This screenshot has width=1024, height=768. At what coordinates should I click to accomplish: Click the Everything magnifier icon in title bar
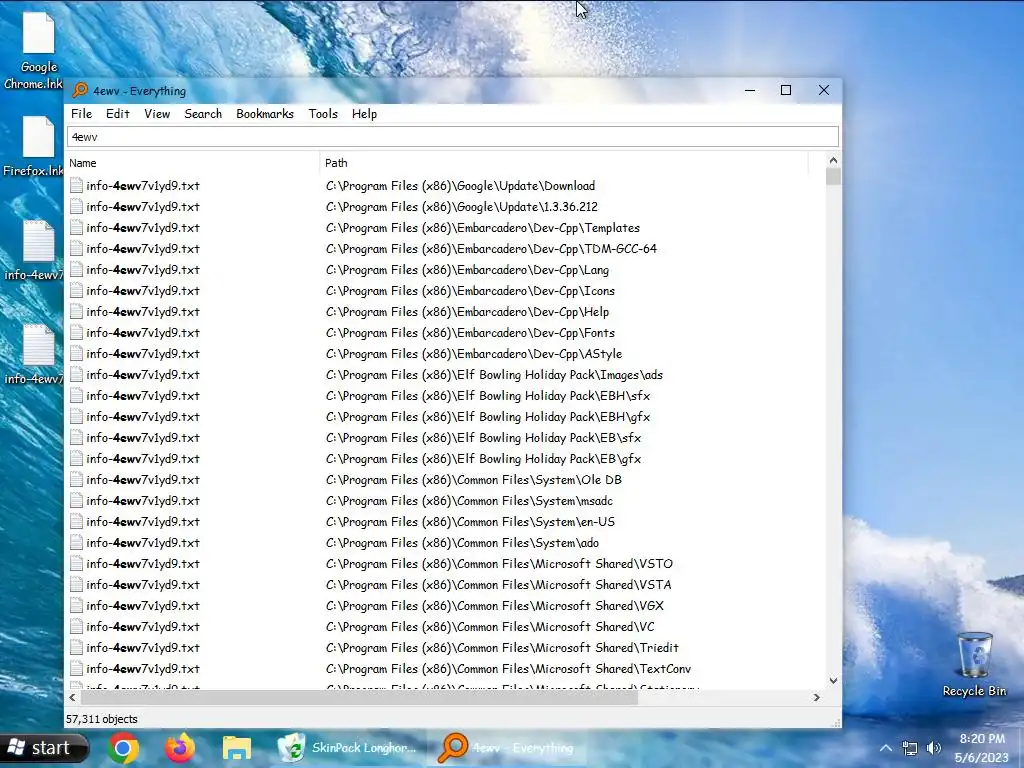tap(80, 90)
